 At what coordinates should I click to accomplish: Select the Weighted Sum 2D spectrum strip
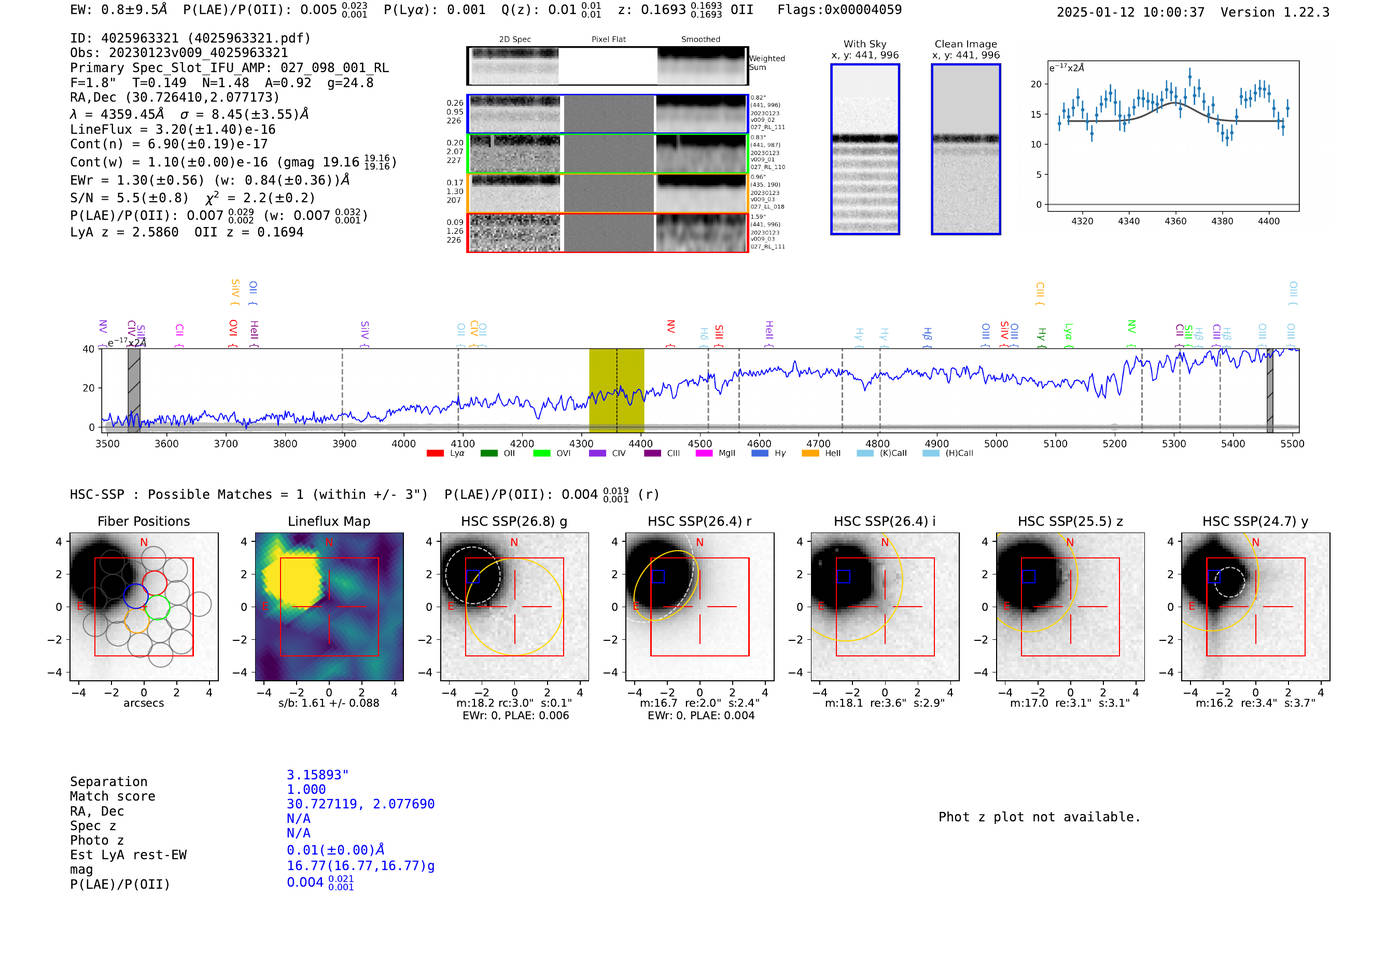coord(607,66)
